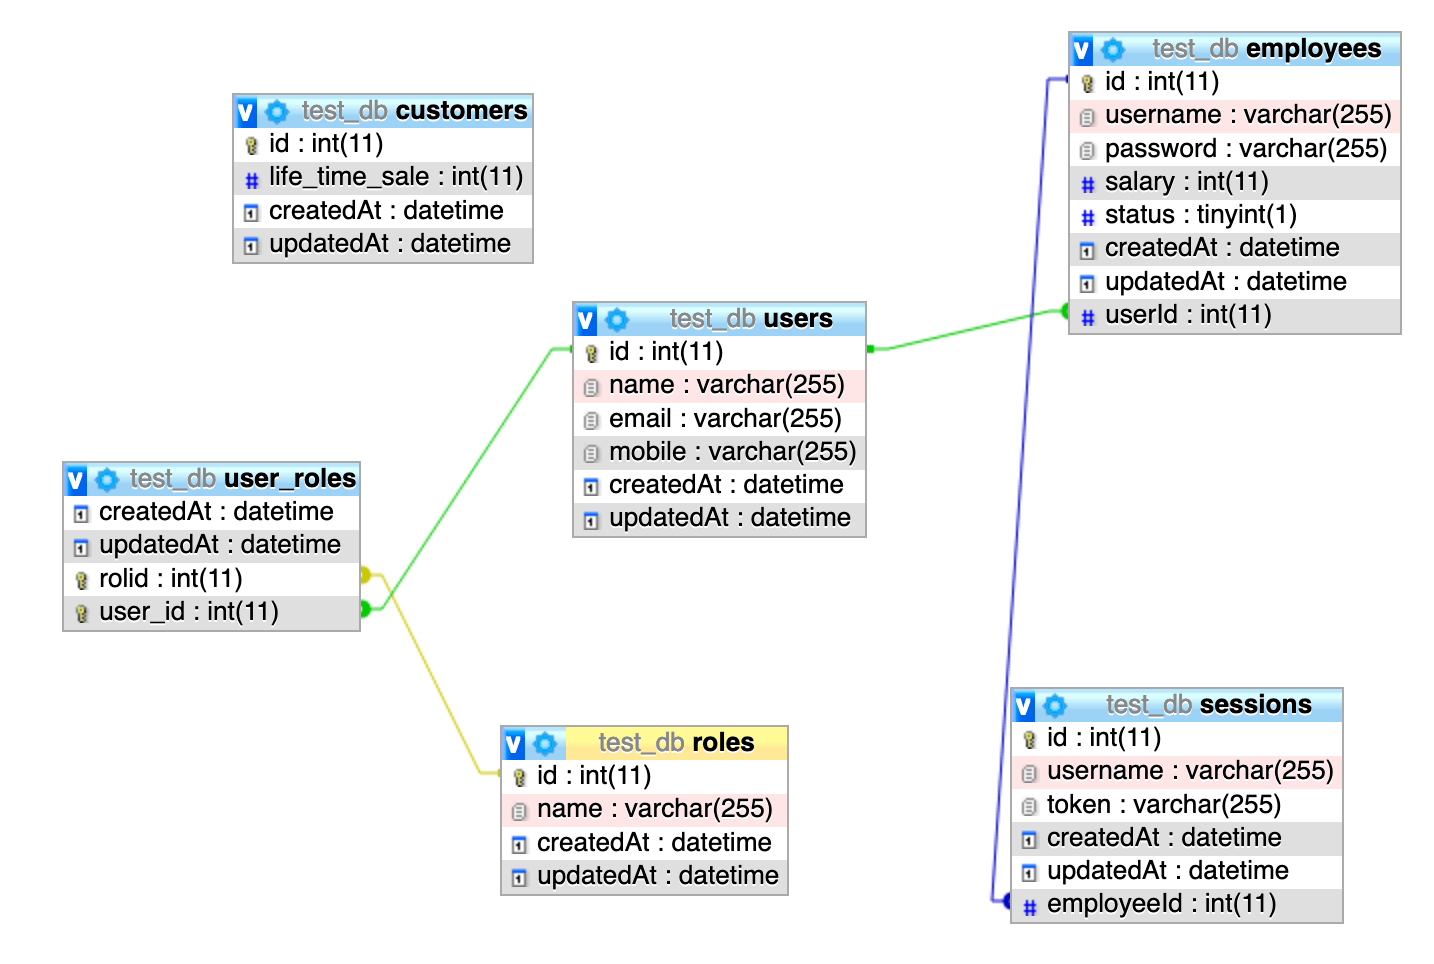The width and height of the screenshot is (1434, 964).
Task: Click the key icon beside sessions id
Action: pyautogui.click(x=1030, y=738)
